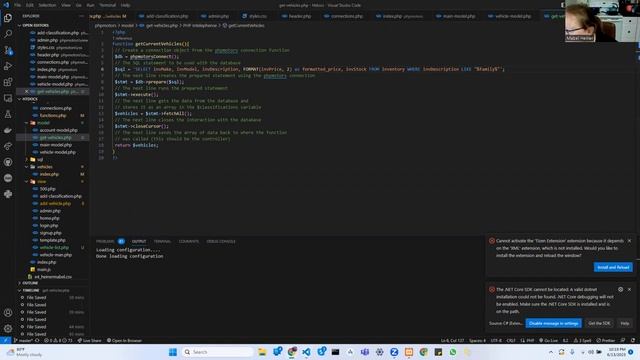Open the Live Share view in the activity bar
Image resolution: width=640 pixels, height=360 pixels.
[8, 146]
